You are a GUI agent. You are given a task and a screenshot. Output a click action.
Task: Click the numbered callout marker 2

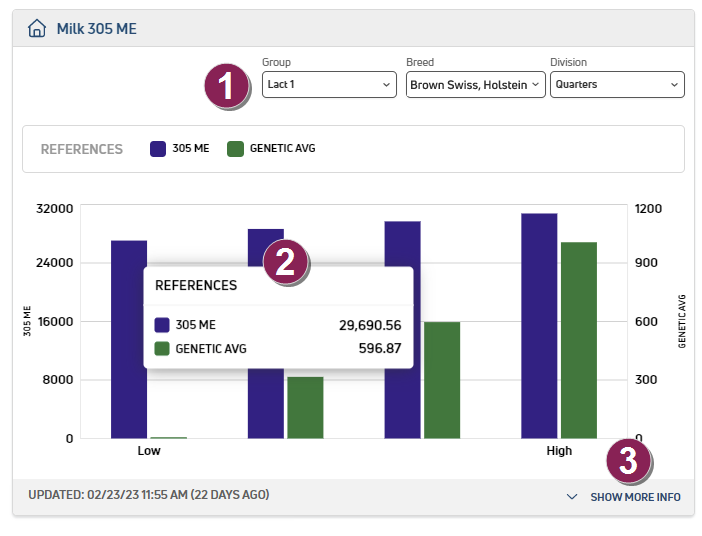pos(285,261)
